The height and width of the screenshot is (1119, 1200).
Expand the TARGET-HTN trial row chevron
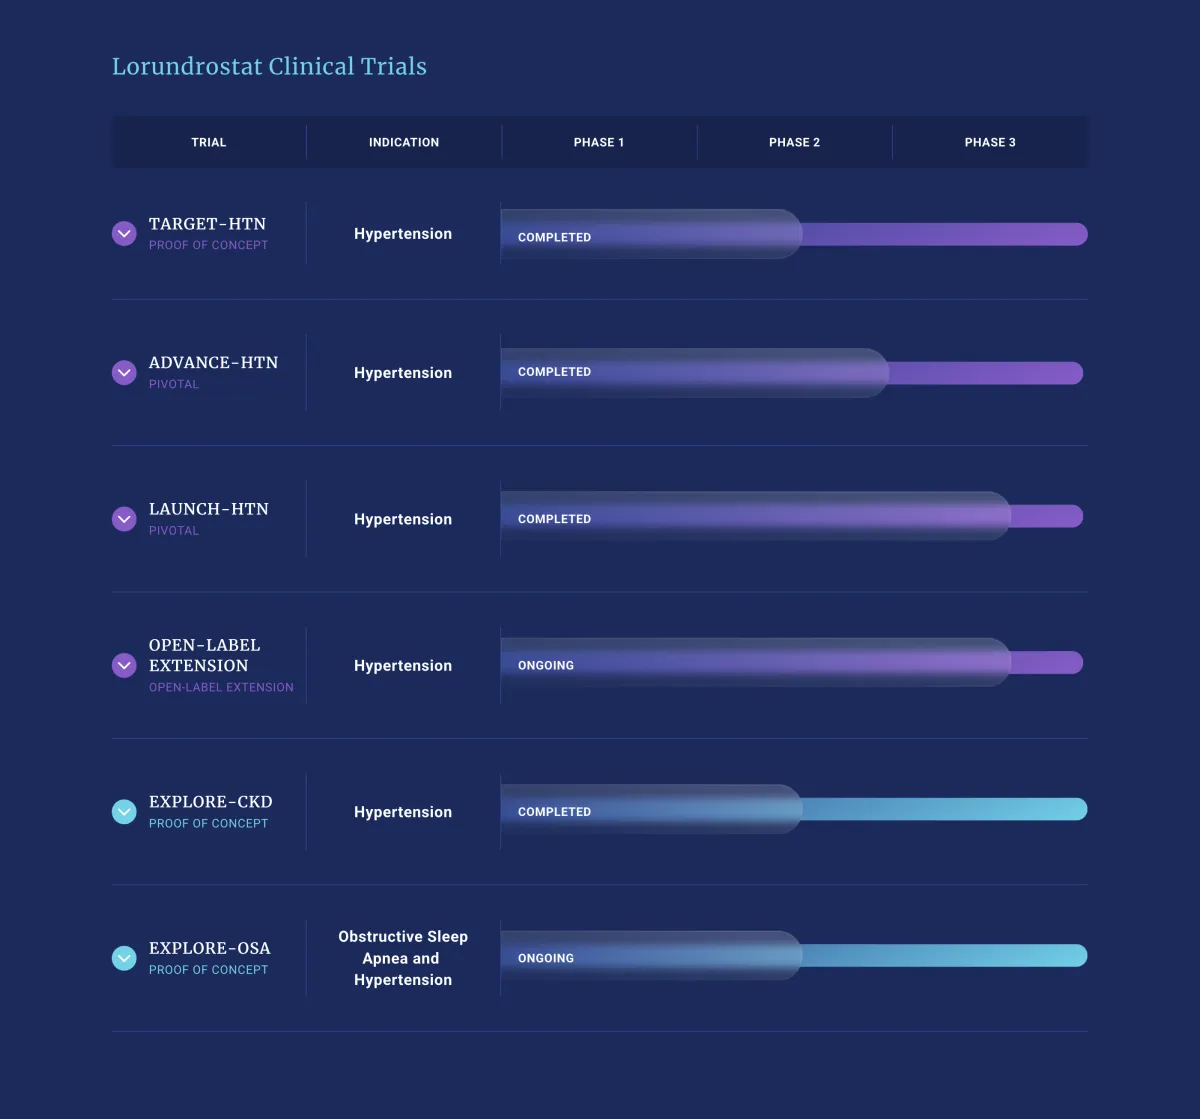(x=124, y=234)
